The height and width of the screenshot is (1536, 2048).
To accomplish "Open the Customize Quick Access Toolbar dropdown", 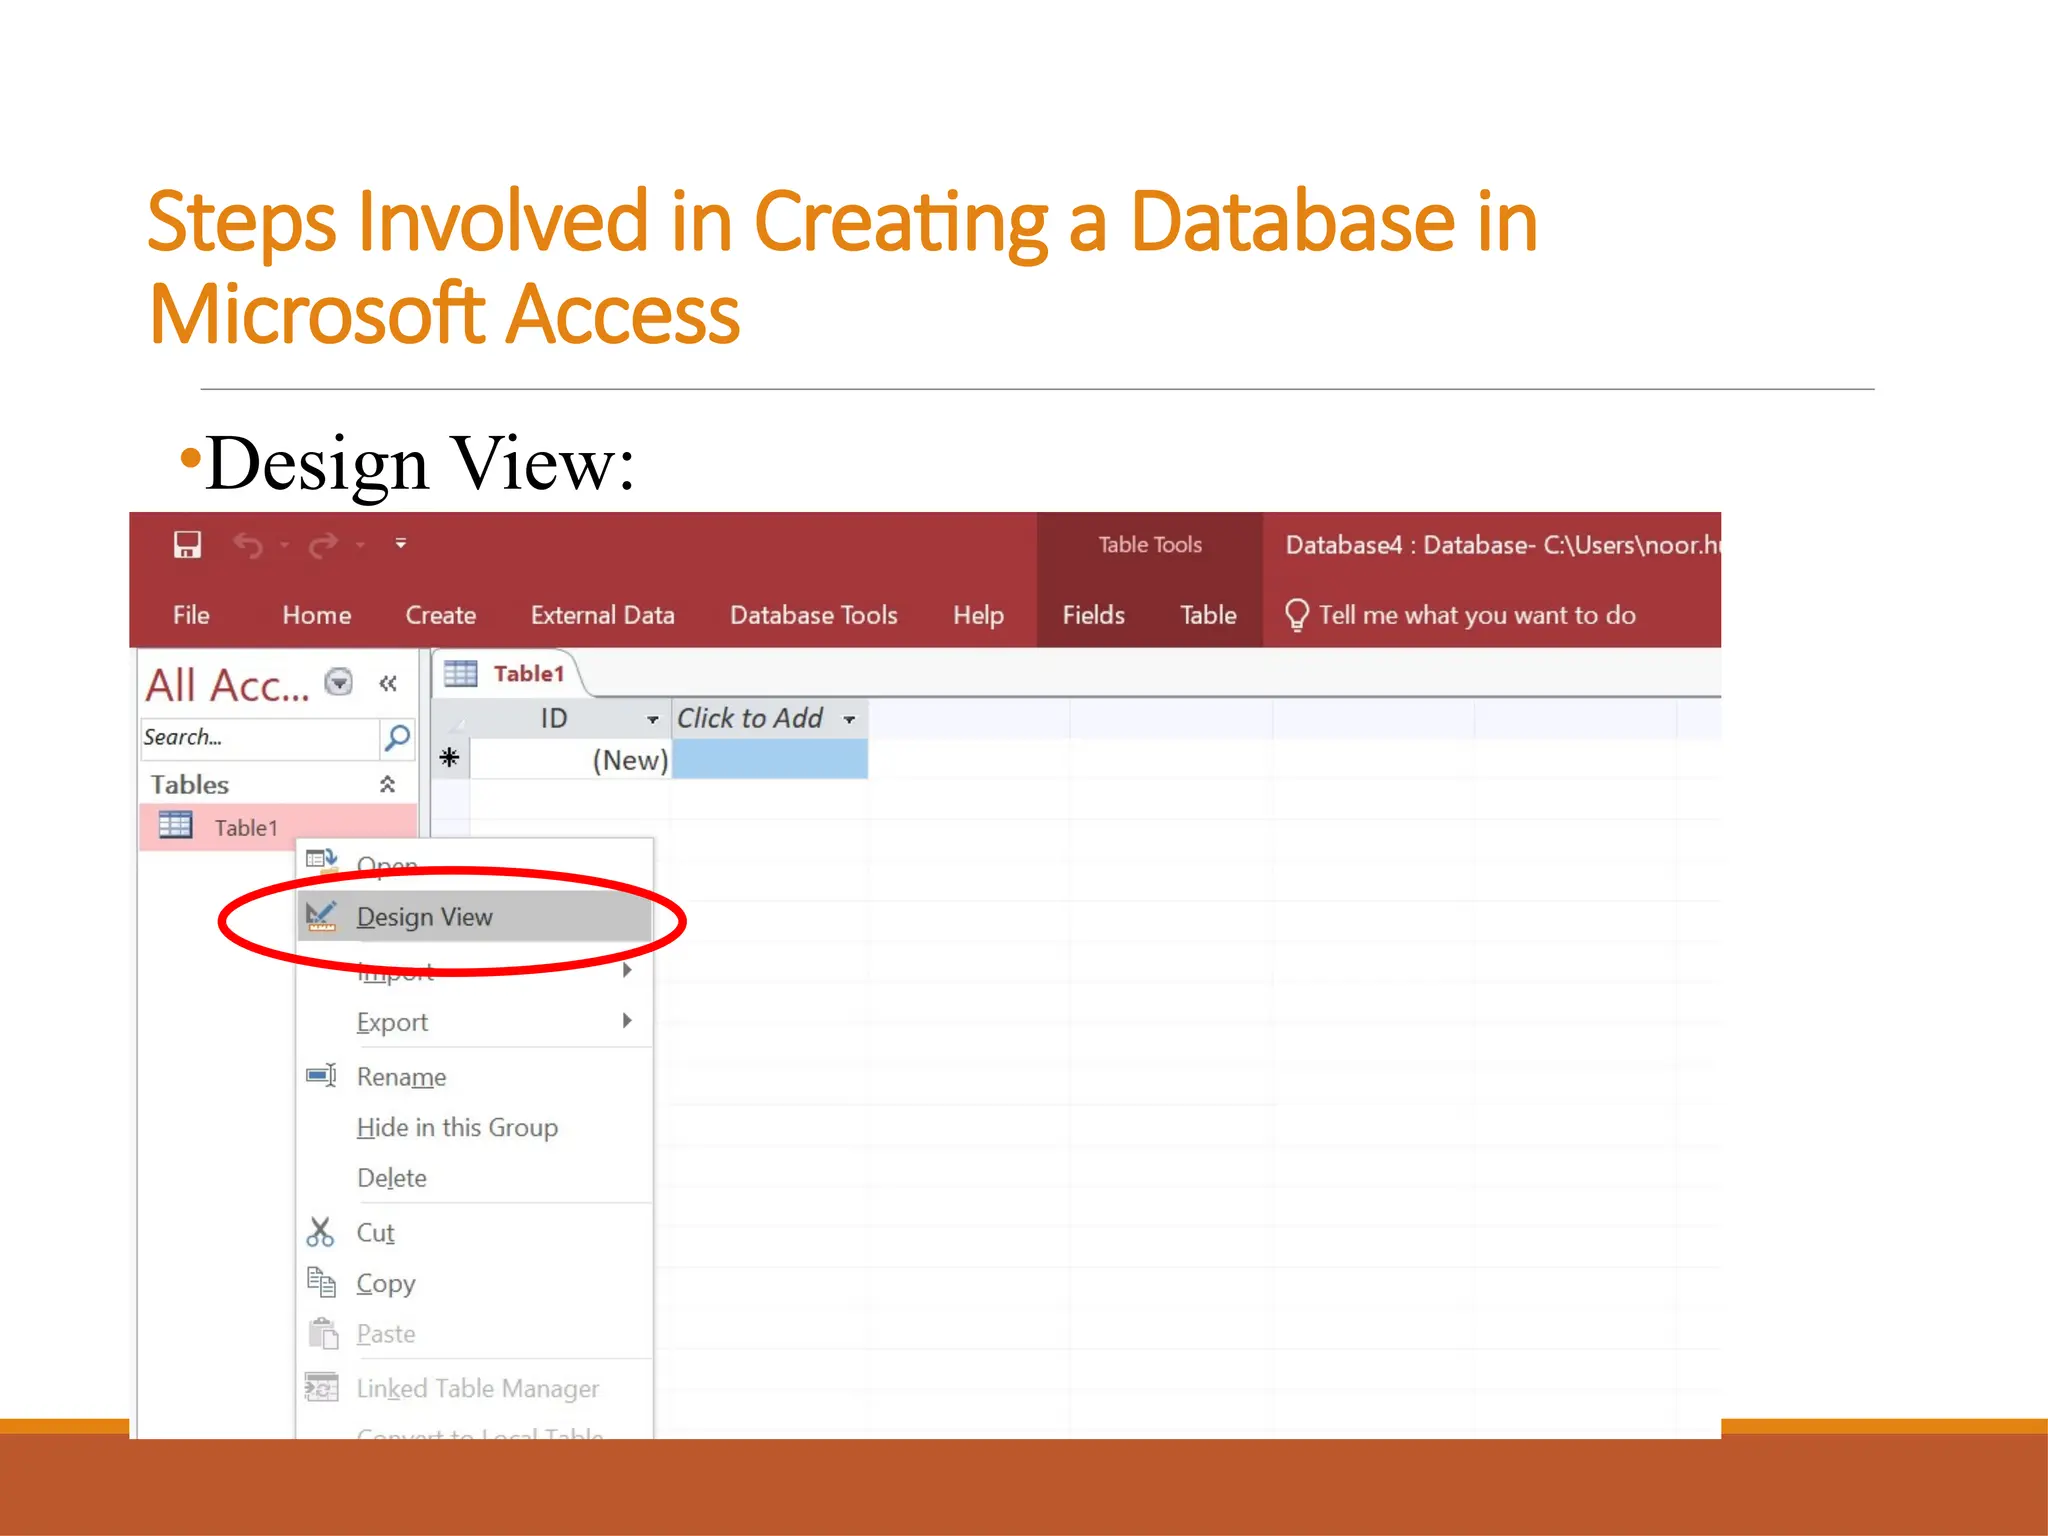I will (400, 543).
